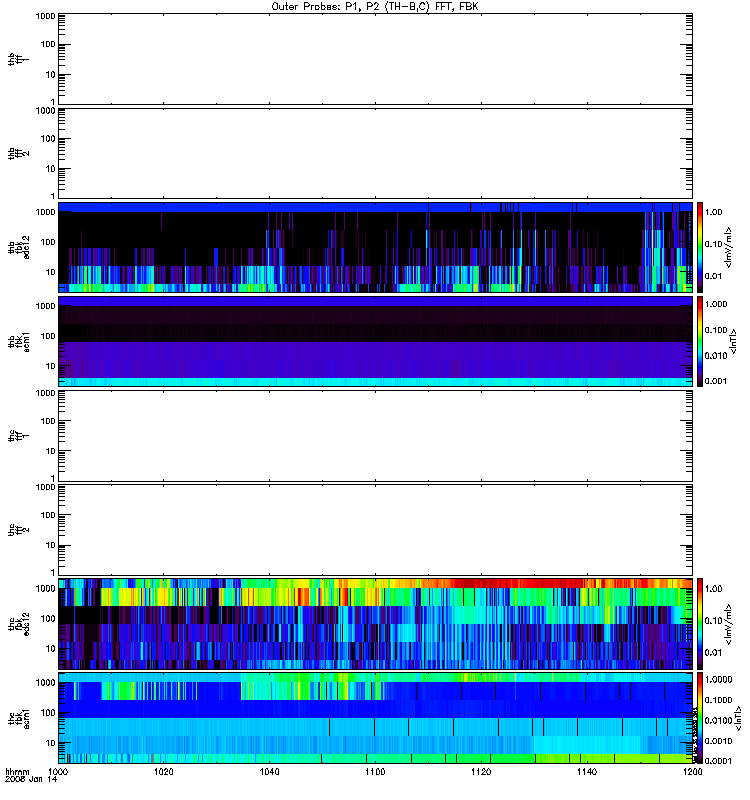The width and height of the screenshot is (750, 800).
Task: Select the thb fbk scm1 spectrogram panel
Action: [x=375, y=341]
